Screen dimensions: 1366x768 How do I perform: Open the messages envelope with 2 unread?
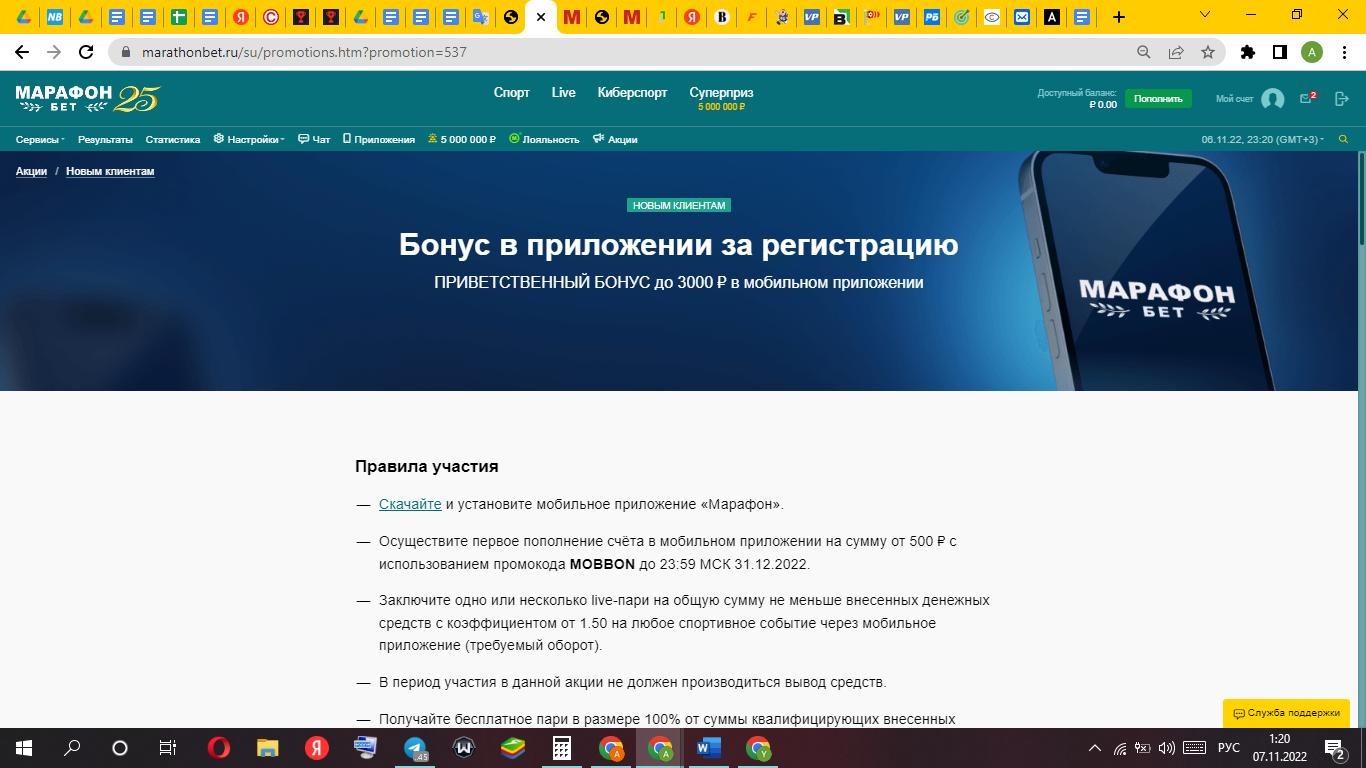1307,98
